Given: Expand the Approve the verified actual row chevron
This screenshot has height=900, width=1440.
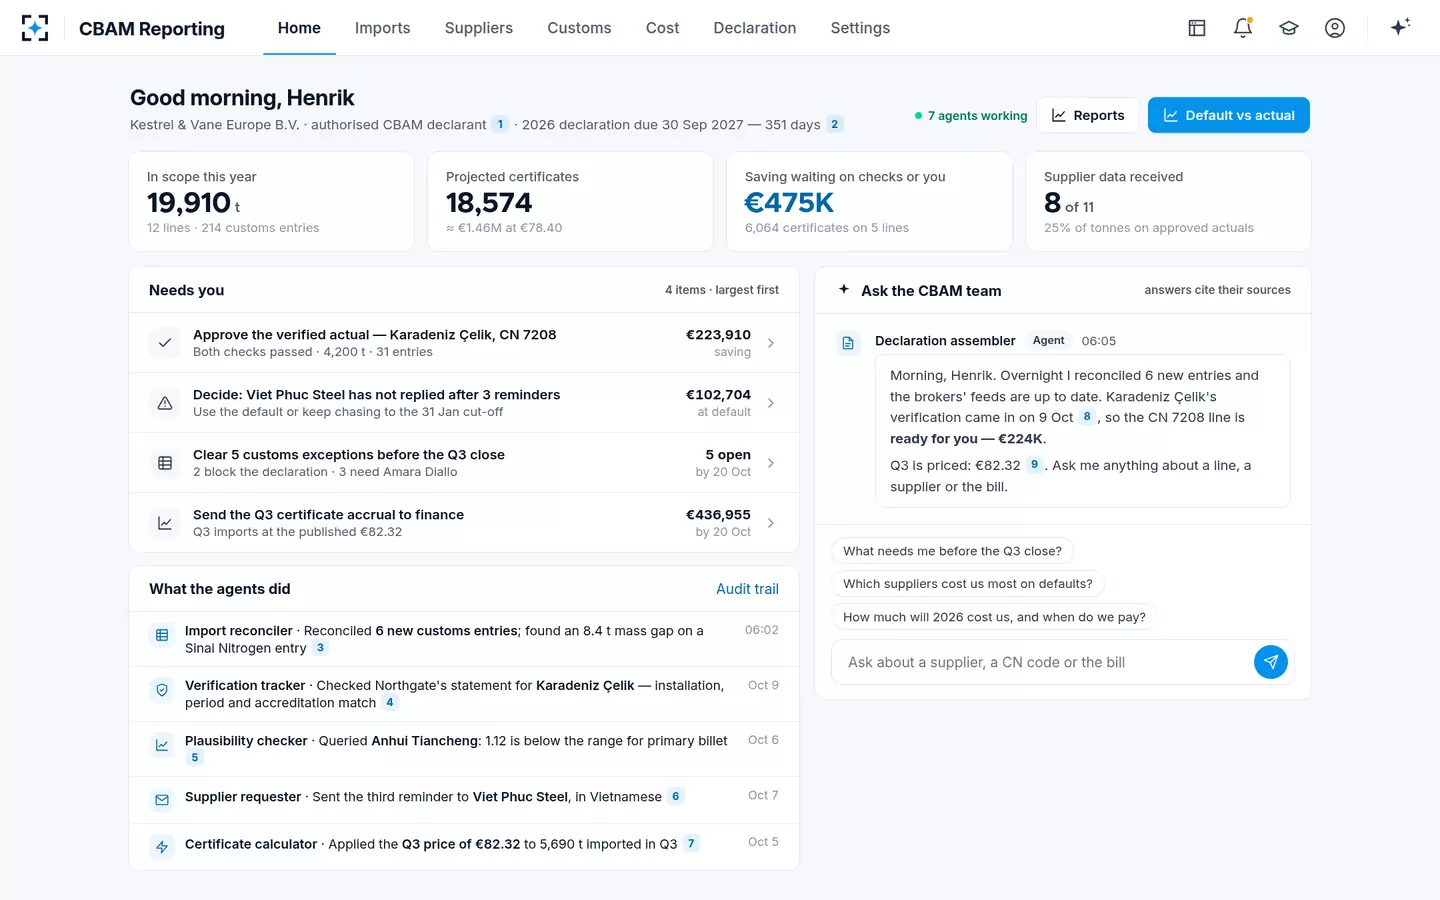Looking at the screenshot, I should [771, 343].
